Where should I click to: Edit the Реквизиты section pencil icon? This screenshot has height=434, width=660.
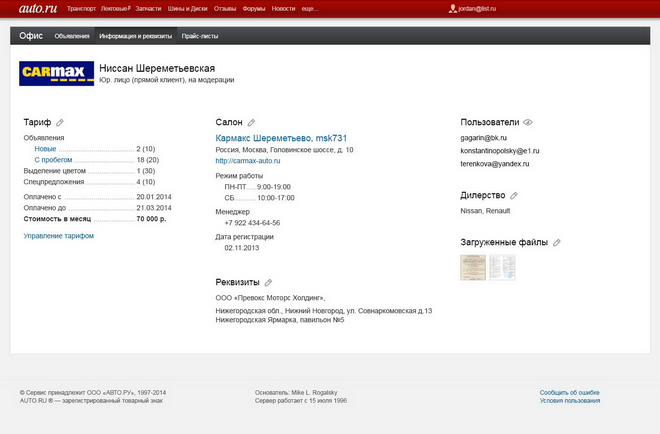point(268,282)
